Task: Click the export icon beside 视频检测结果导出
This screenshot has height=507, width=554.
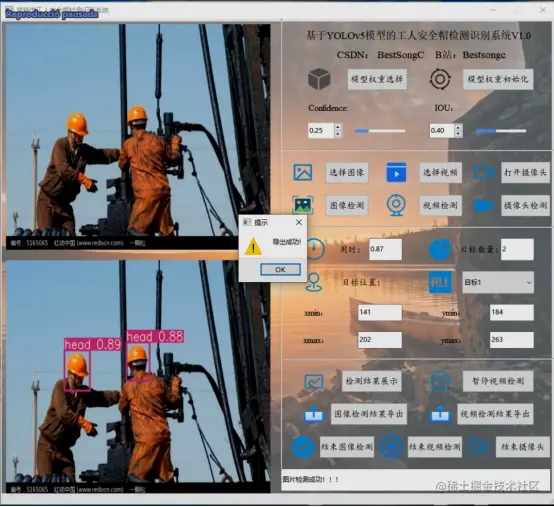Action: tap(440, 414)
